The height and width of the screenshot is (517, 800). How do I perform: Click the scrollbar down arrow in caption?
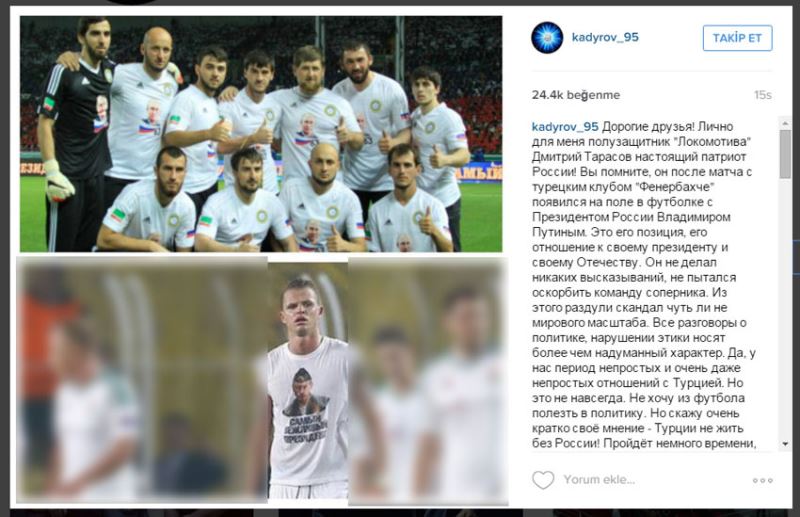785,444
